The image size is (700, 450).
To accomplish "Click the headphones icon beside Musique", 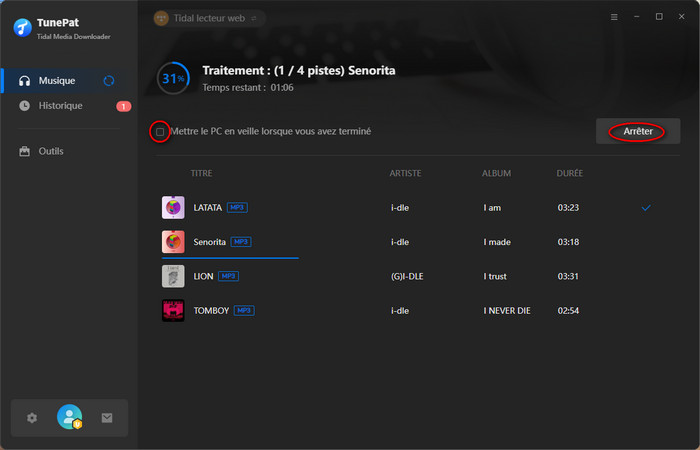I will click(25, 81).
